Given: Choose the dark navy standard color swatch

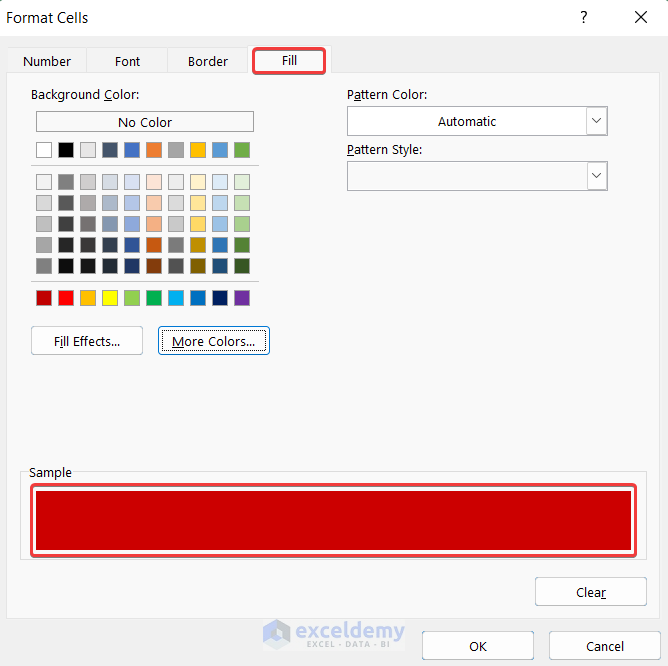Looking at the screenshot, I should click(x=220, y=298).
